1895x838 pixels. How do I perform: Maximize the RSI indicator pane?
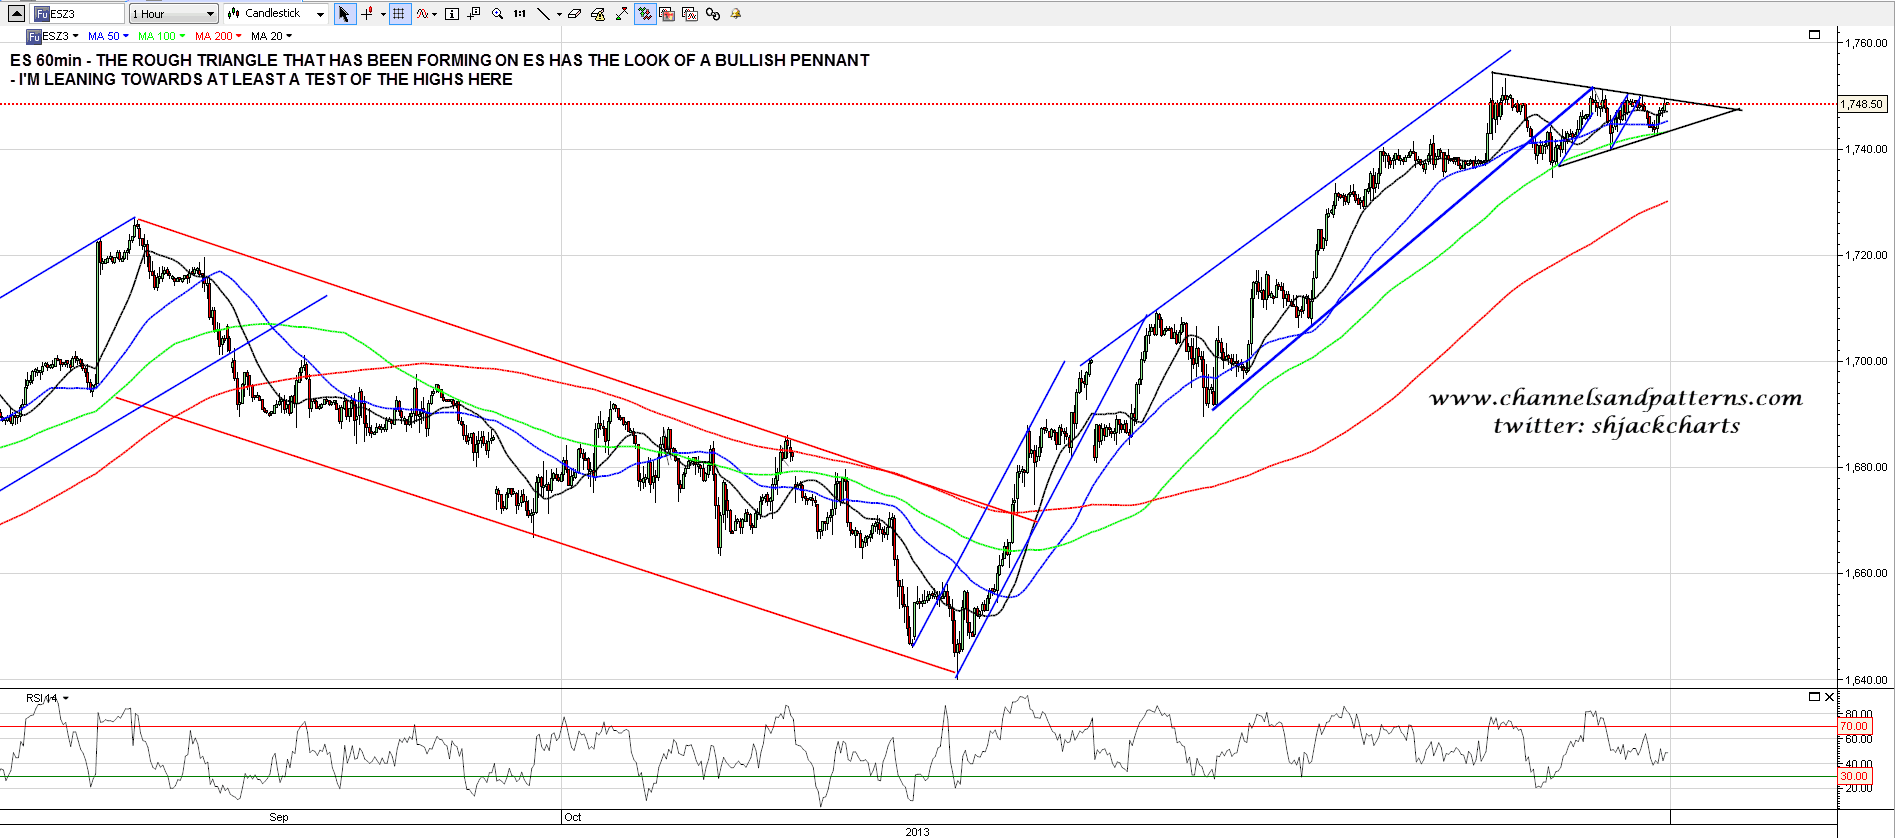1814,697
